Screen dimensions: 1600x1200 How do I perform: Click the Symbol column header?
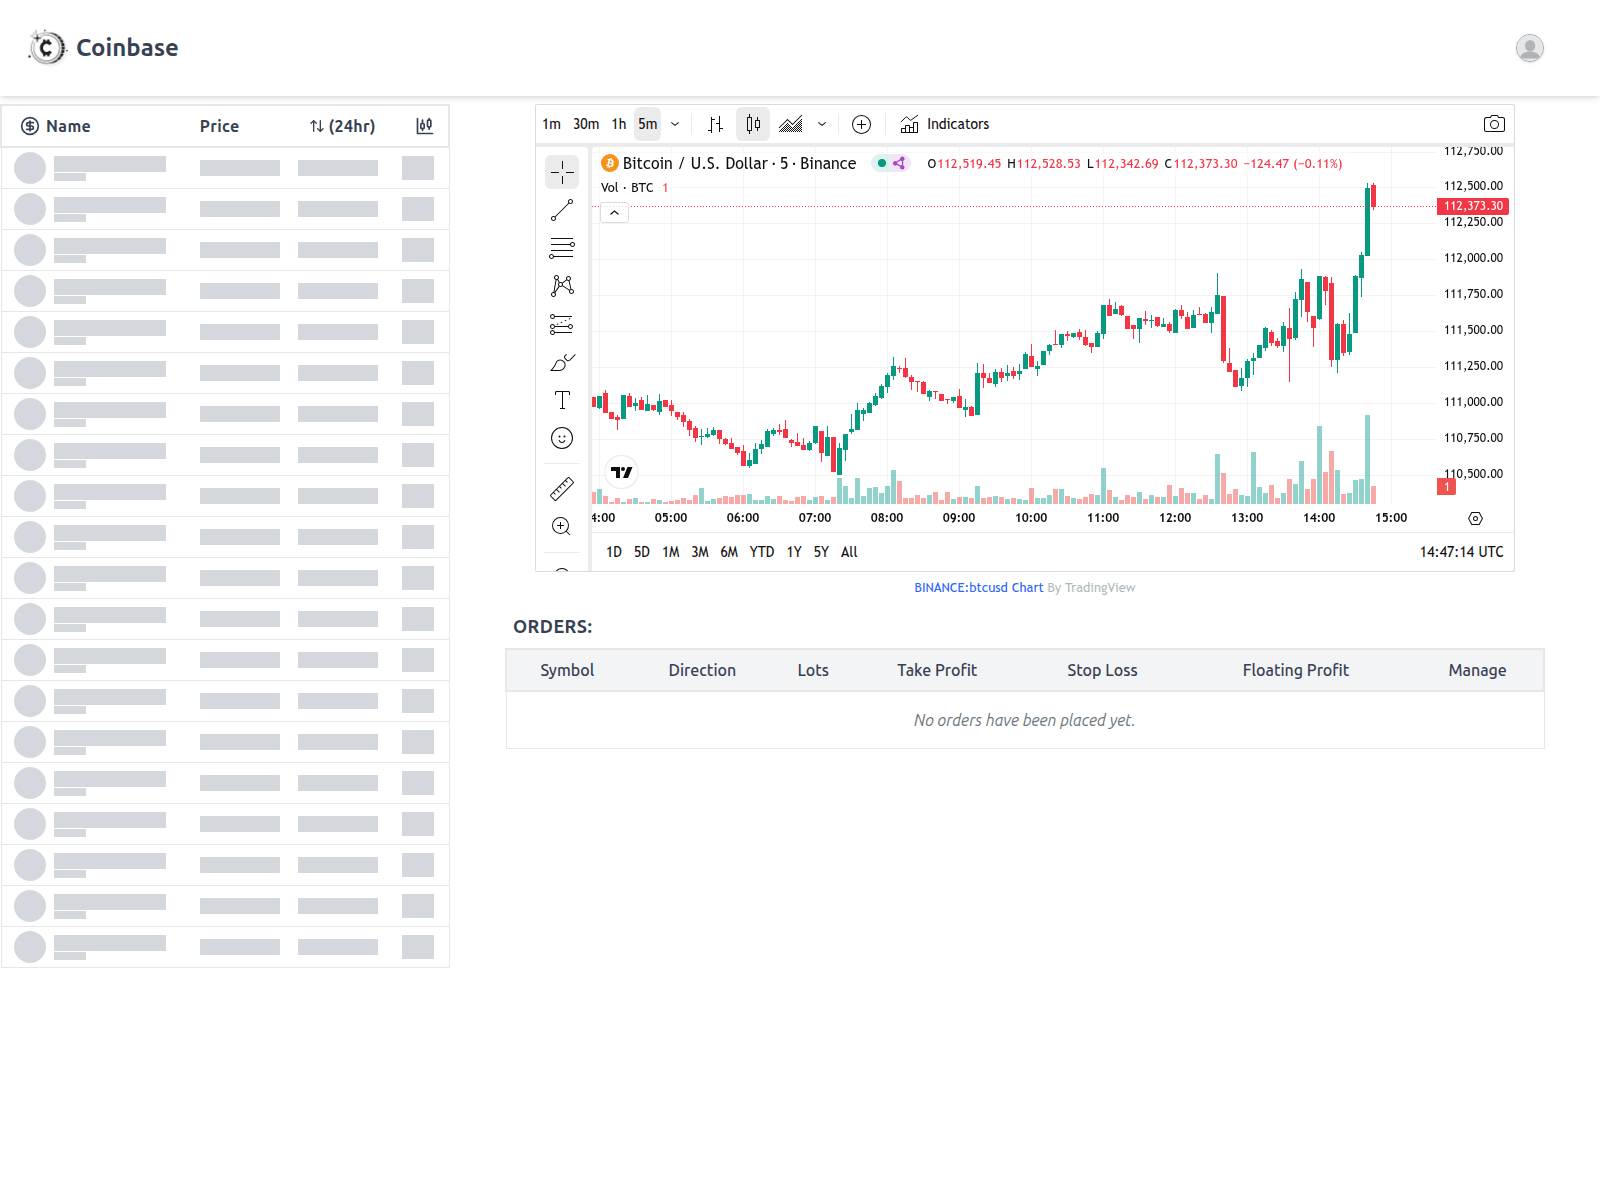coord(567,670)
